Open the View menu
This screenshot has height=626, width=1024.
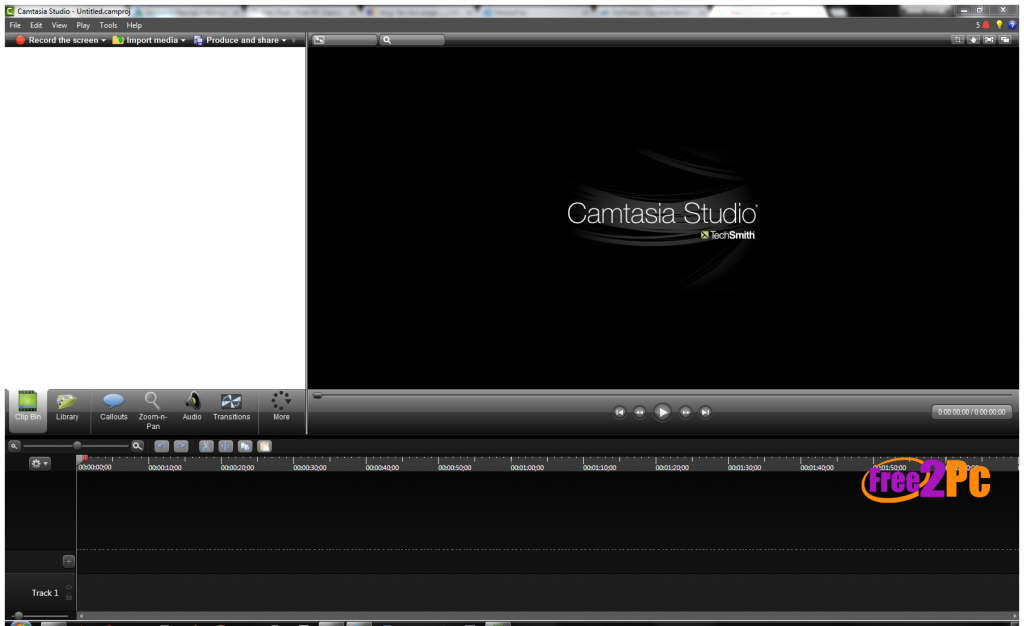tap(59, 25)
